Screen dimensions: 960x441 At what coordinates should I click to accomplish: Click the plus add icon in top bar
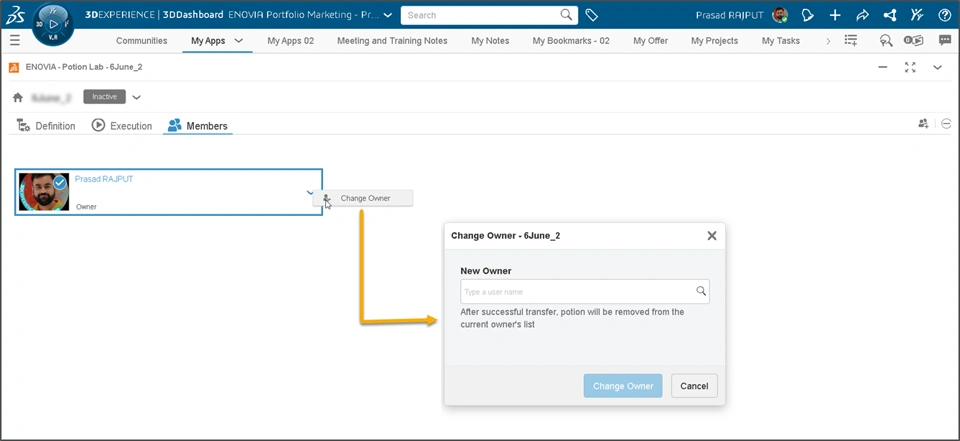tap(835, 15)
